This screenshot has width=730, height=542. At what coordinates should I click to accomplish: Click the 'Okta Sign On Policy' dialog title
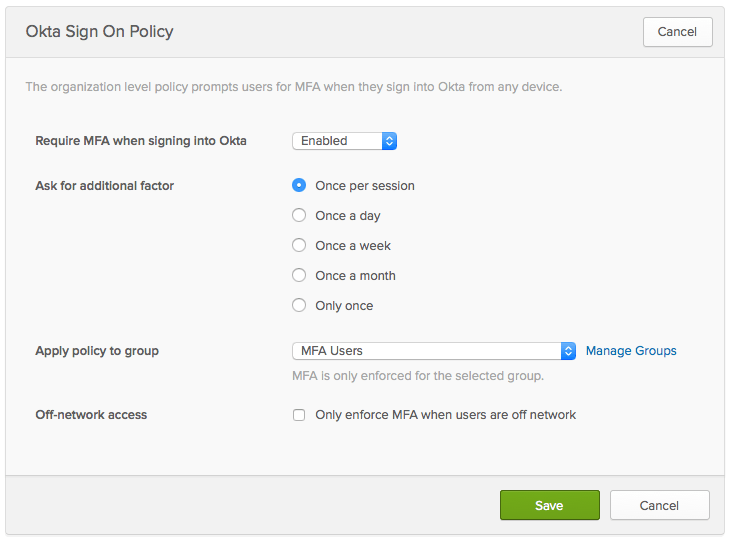[99, 32]
